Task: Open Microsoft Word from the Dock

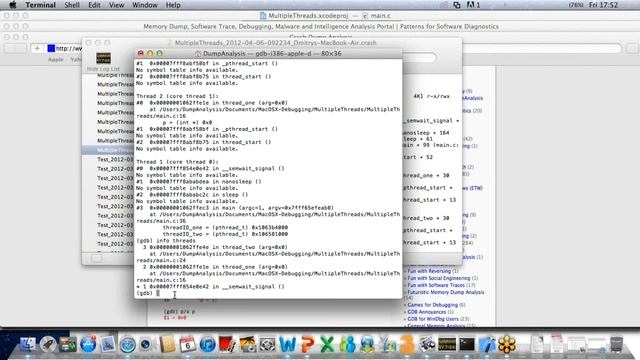Action: 287,344
